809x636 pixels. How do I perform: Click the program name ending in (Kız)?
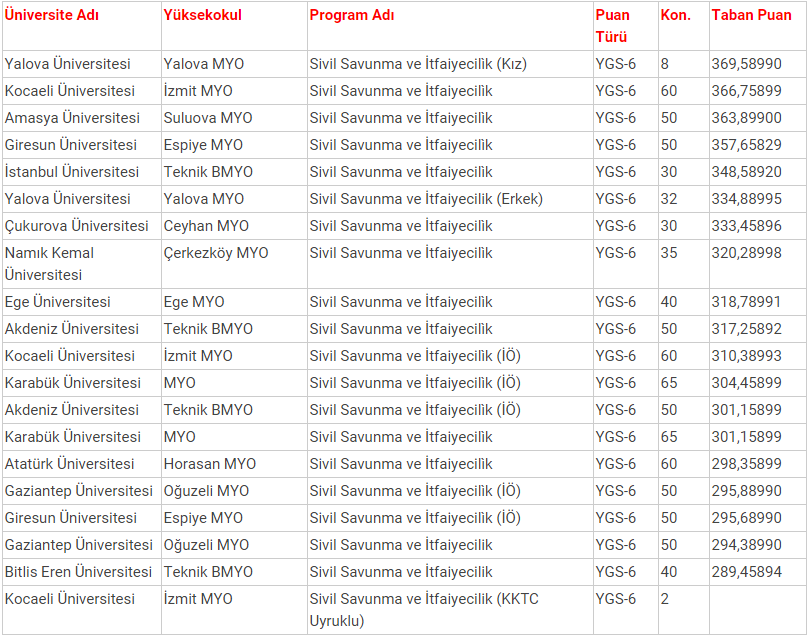[x=418, y=64]
